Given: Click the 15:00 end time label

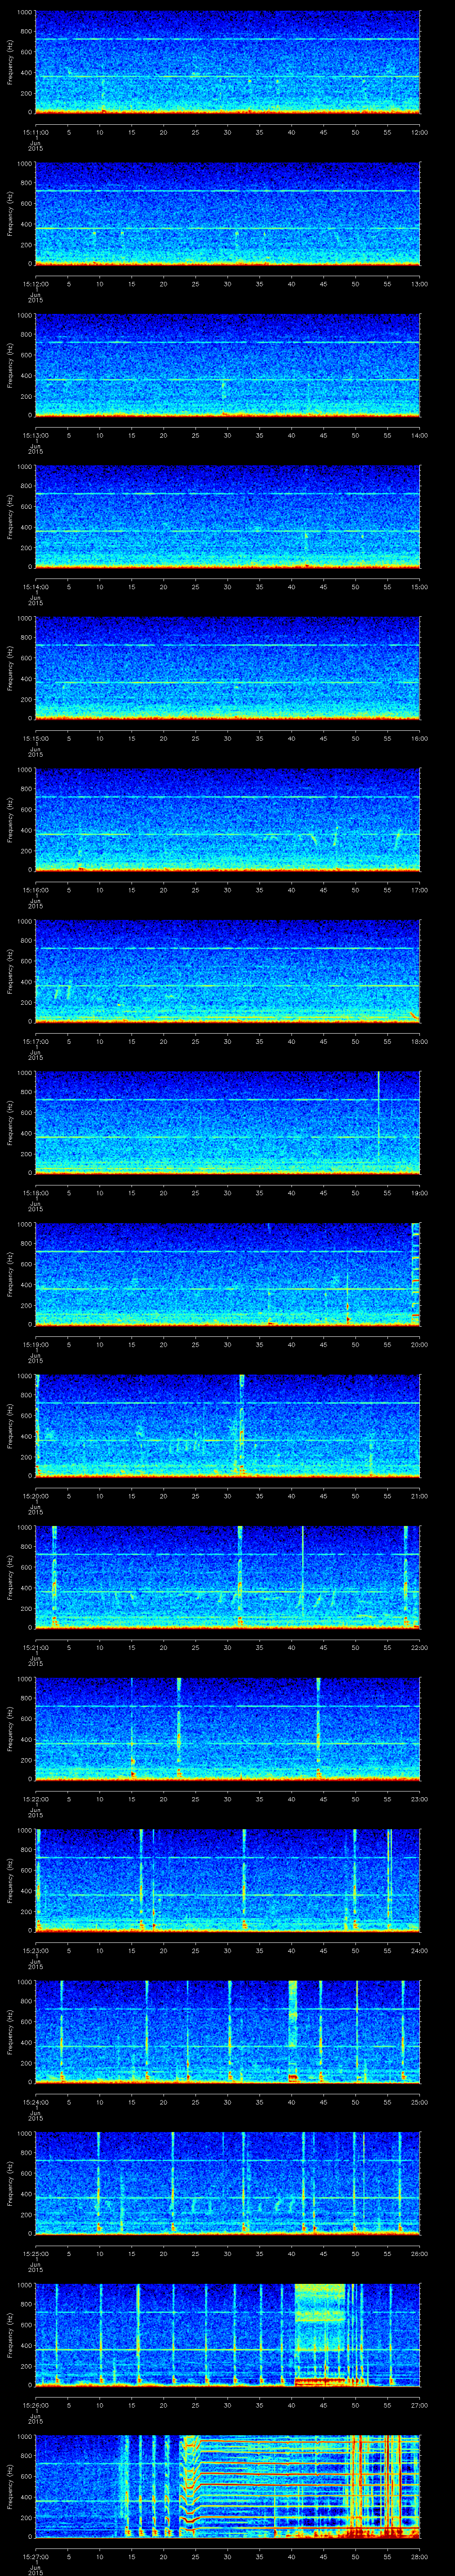Looking at the screenshot, I should (419, 587).
